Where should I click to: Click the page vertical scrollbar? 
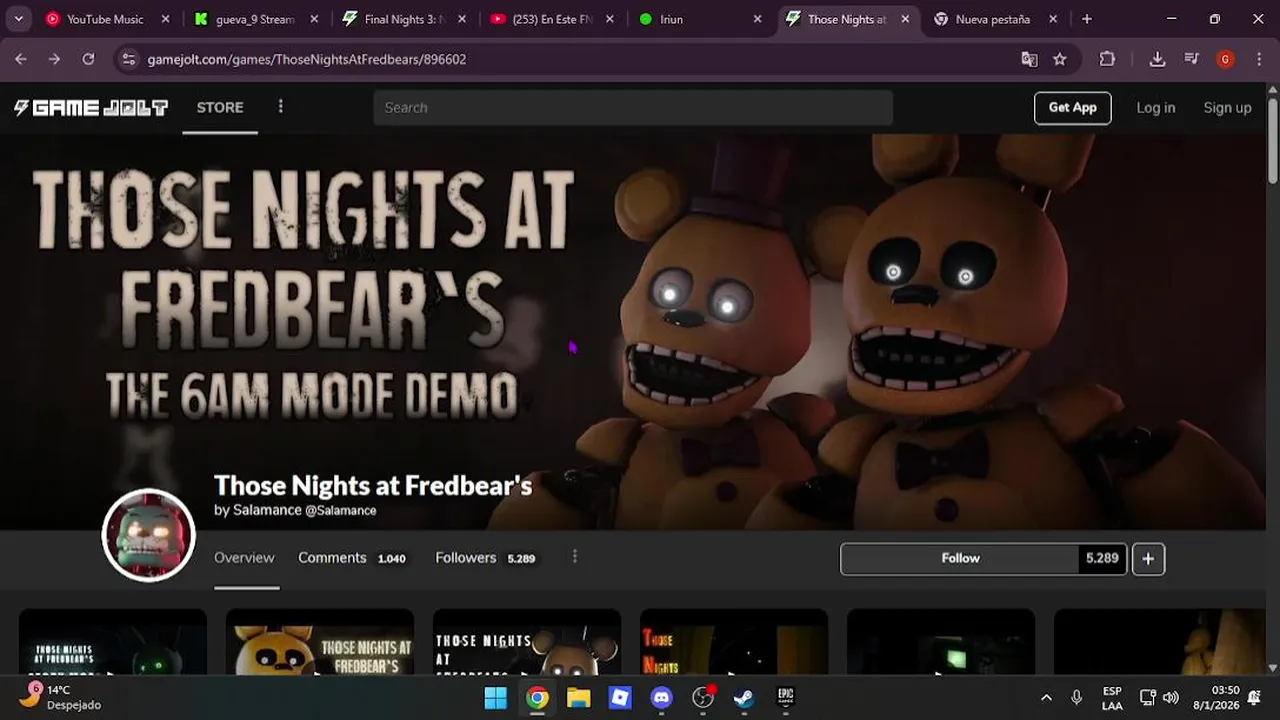coord(1272,140)
